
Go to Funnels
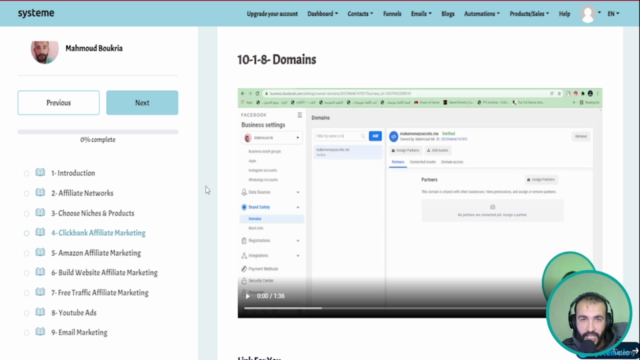[x=392, y=14]
